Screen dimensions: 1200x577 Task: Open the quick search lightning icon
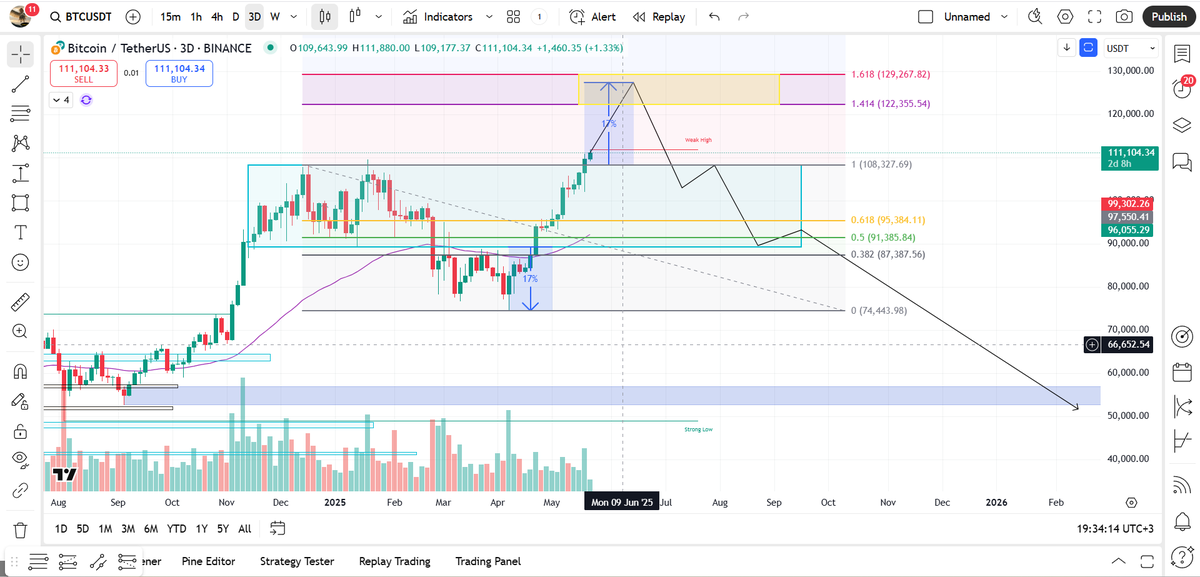coord(1034,17)
